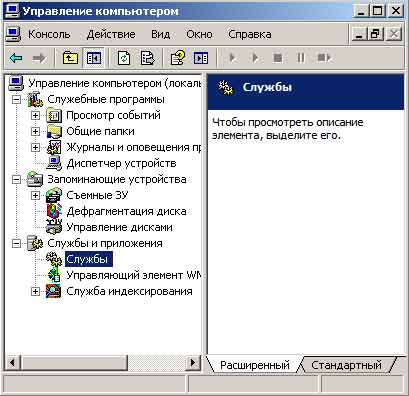Click the Службы gears icon in tree
This screenshot has height=396, width=409.
(x=54, y=259)
